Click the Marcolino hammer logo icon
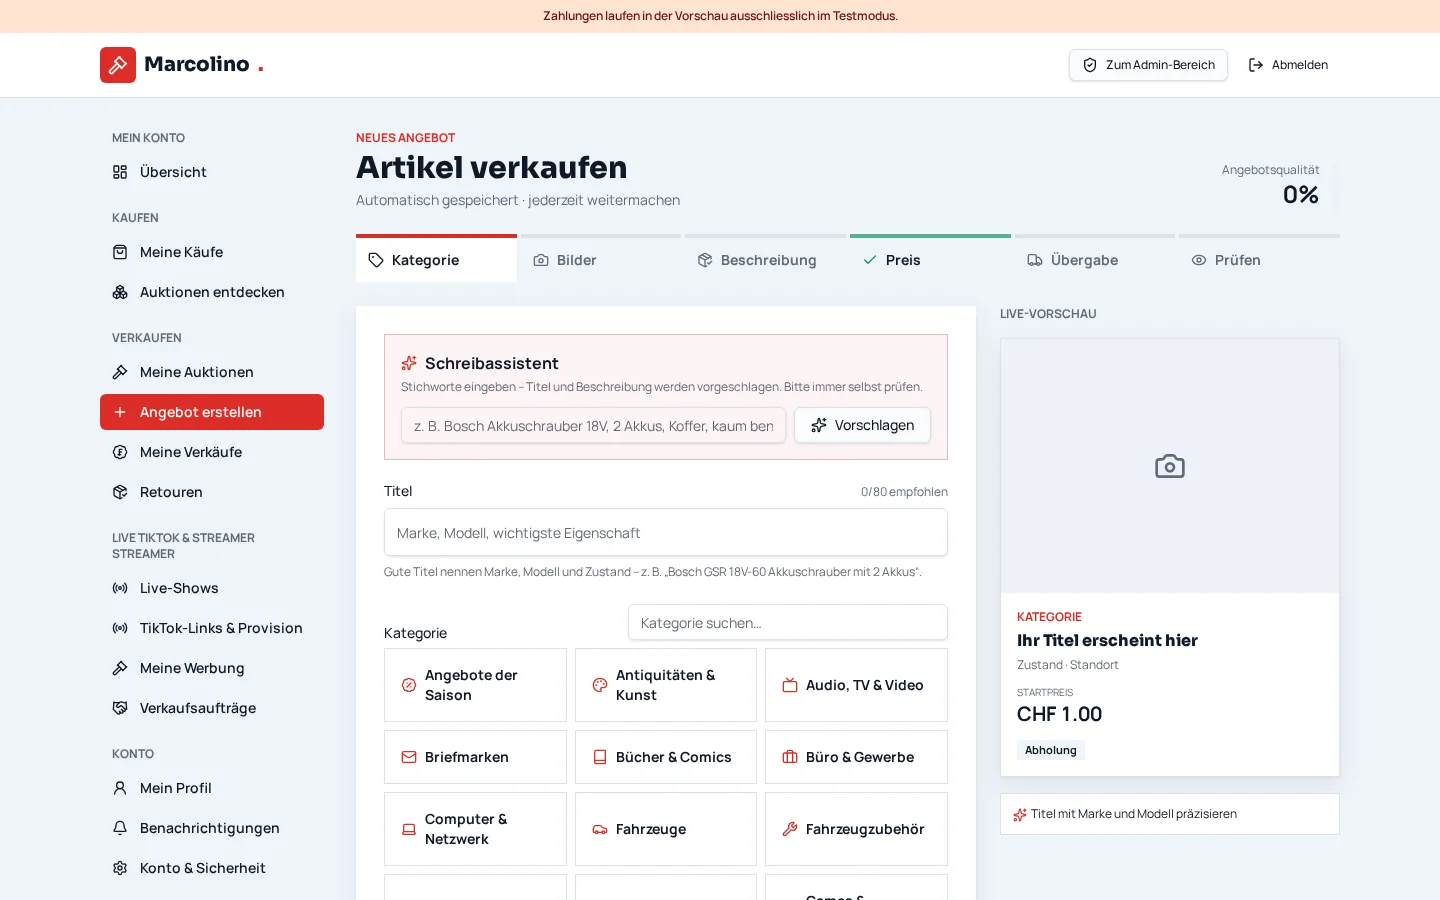The width and height of the screenshot is (1440, 900). (x=118, y=65)
